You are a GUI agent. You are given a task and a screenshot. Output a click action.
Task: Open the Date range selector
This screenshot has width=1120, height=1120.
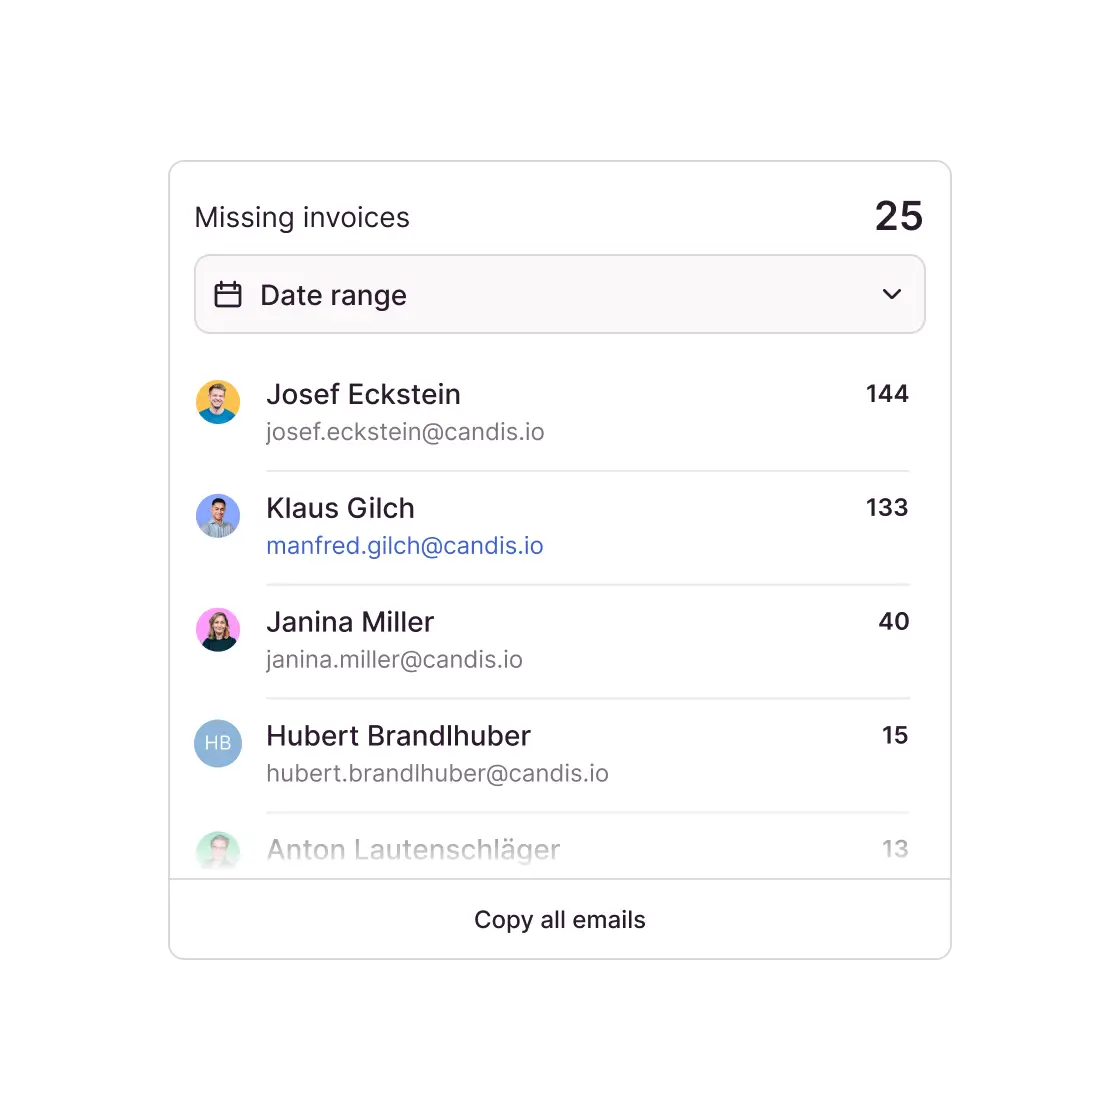(559, 294)
